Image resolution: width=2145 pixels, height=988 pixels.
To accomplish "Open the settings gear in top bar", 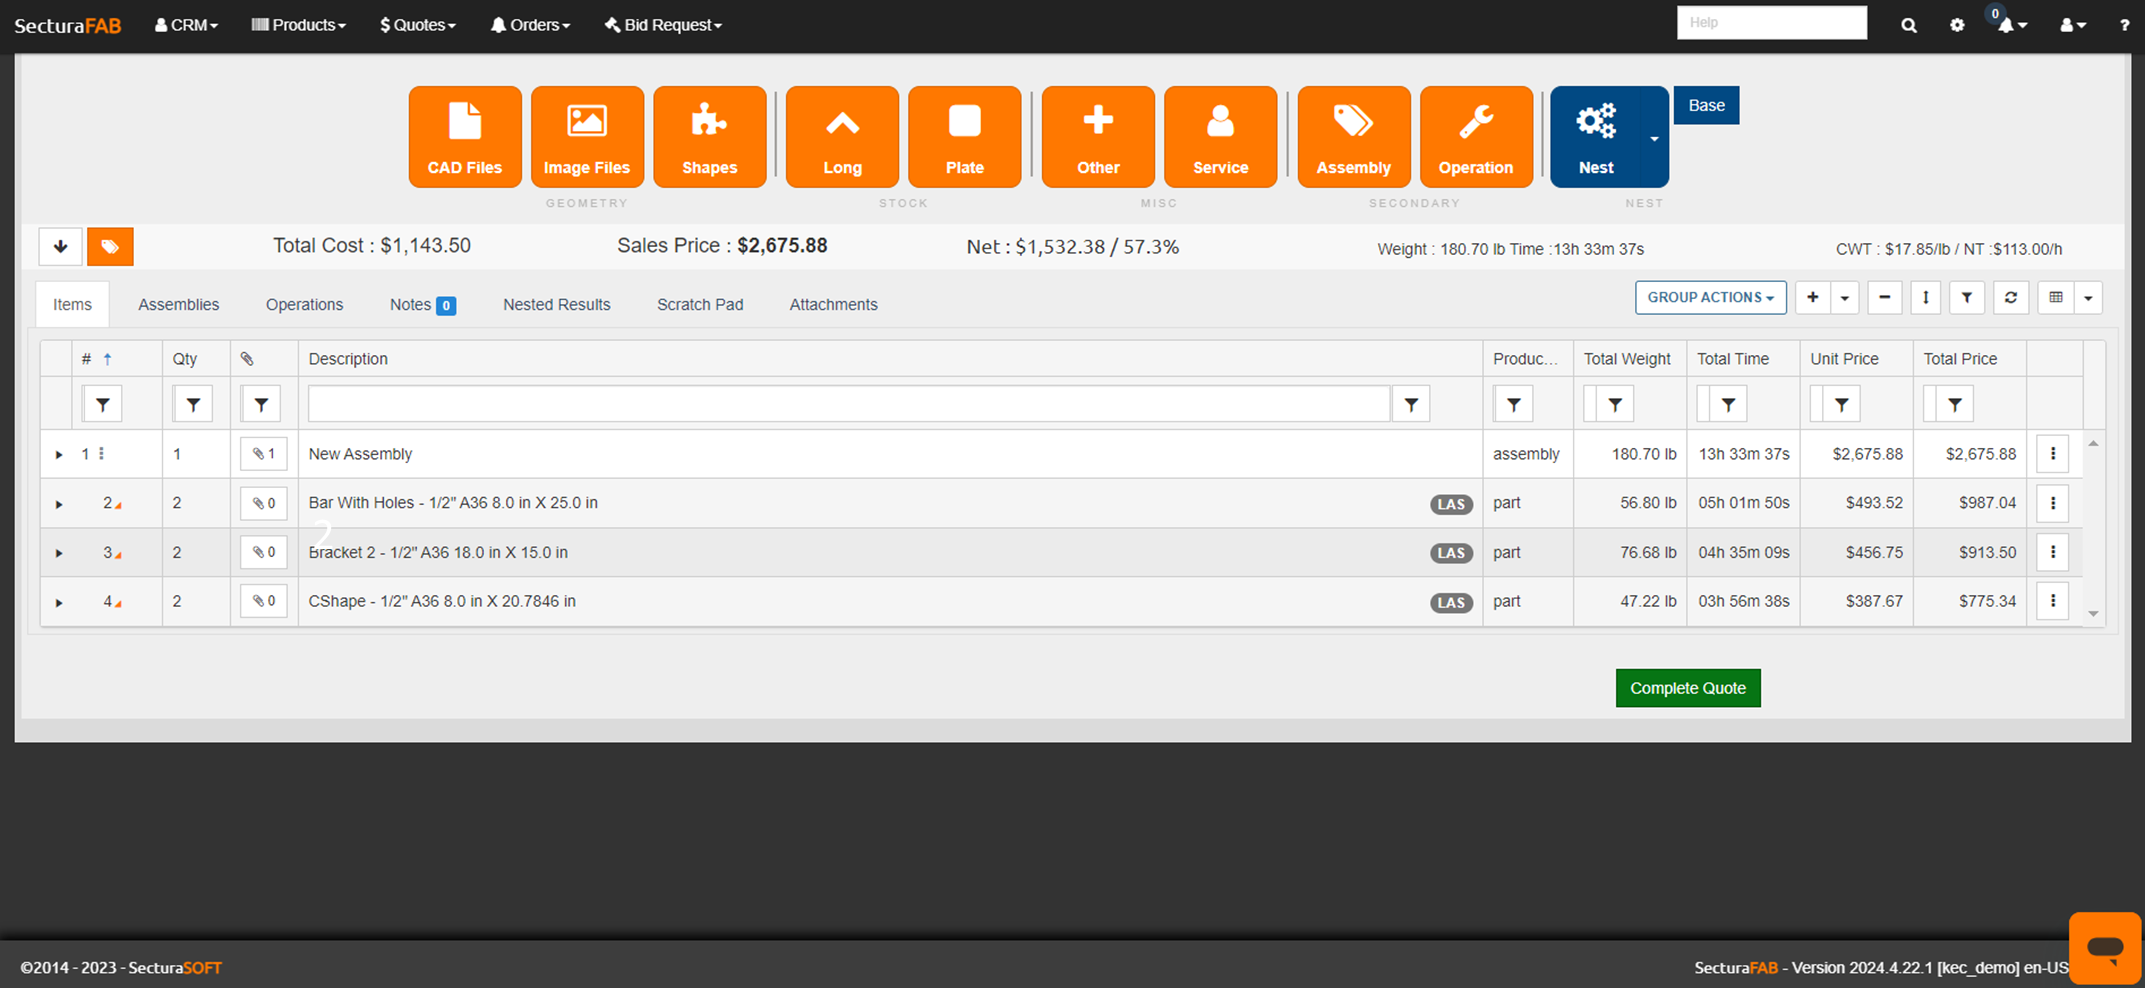I will 1957,25.
